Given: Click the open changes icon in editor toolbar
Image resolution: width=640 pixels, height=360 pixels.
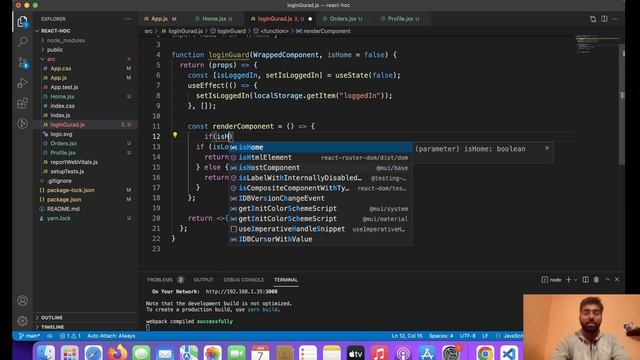Looking at the screenshot, I should click(x=593, y=19).
